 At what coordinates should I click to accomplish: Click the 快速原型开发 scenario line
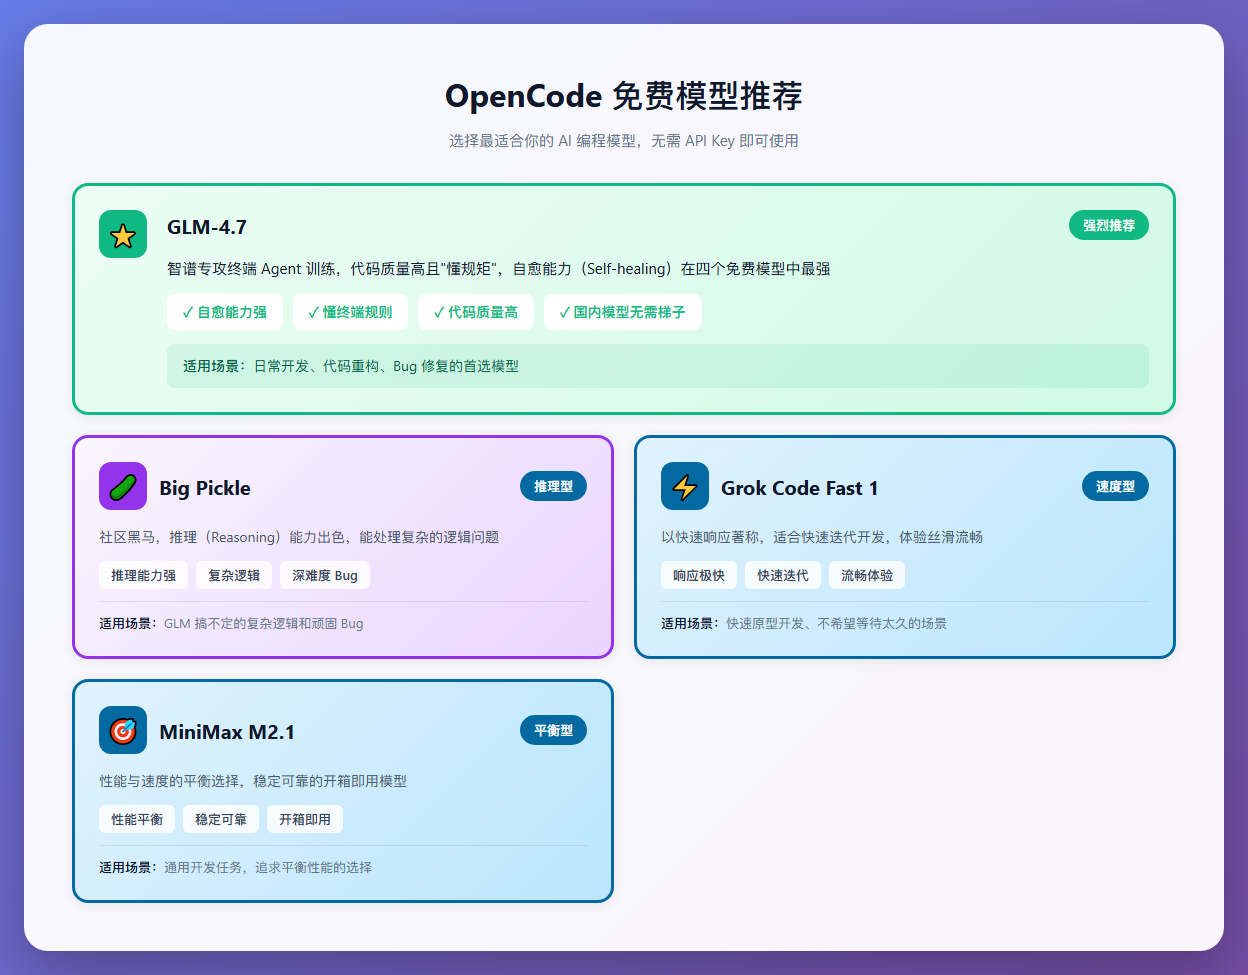(804, 623)
